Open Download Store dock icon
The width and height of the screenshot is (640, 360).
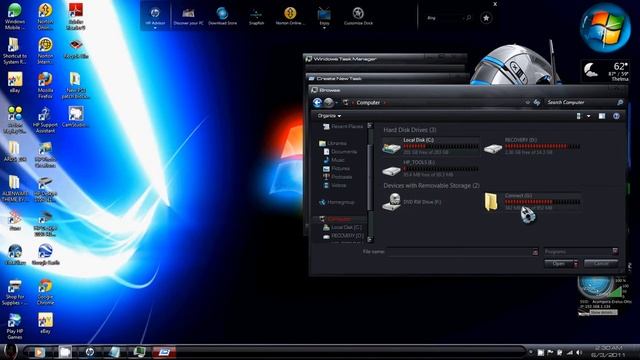tap(222, 16)
